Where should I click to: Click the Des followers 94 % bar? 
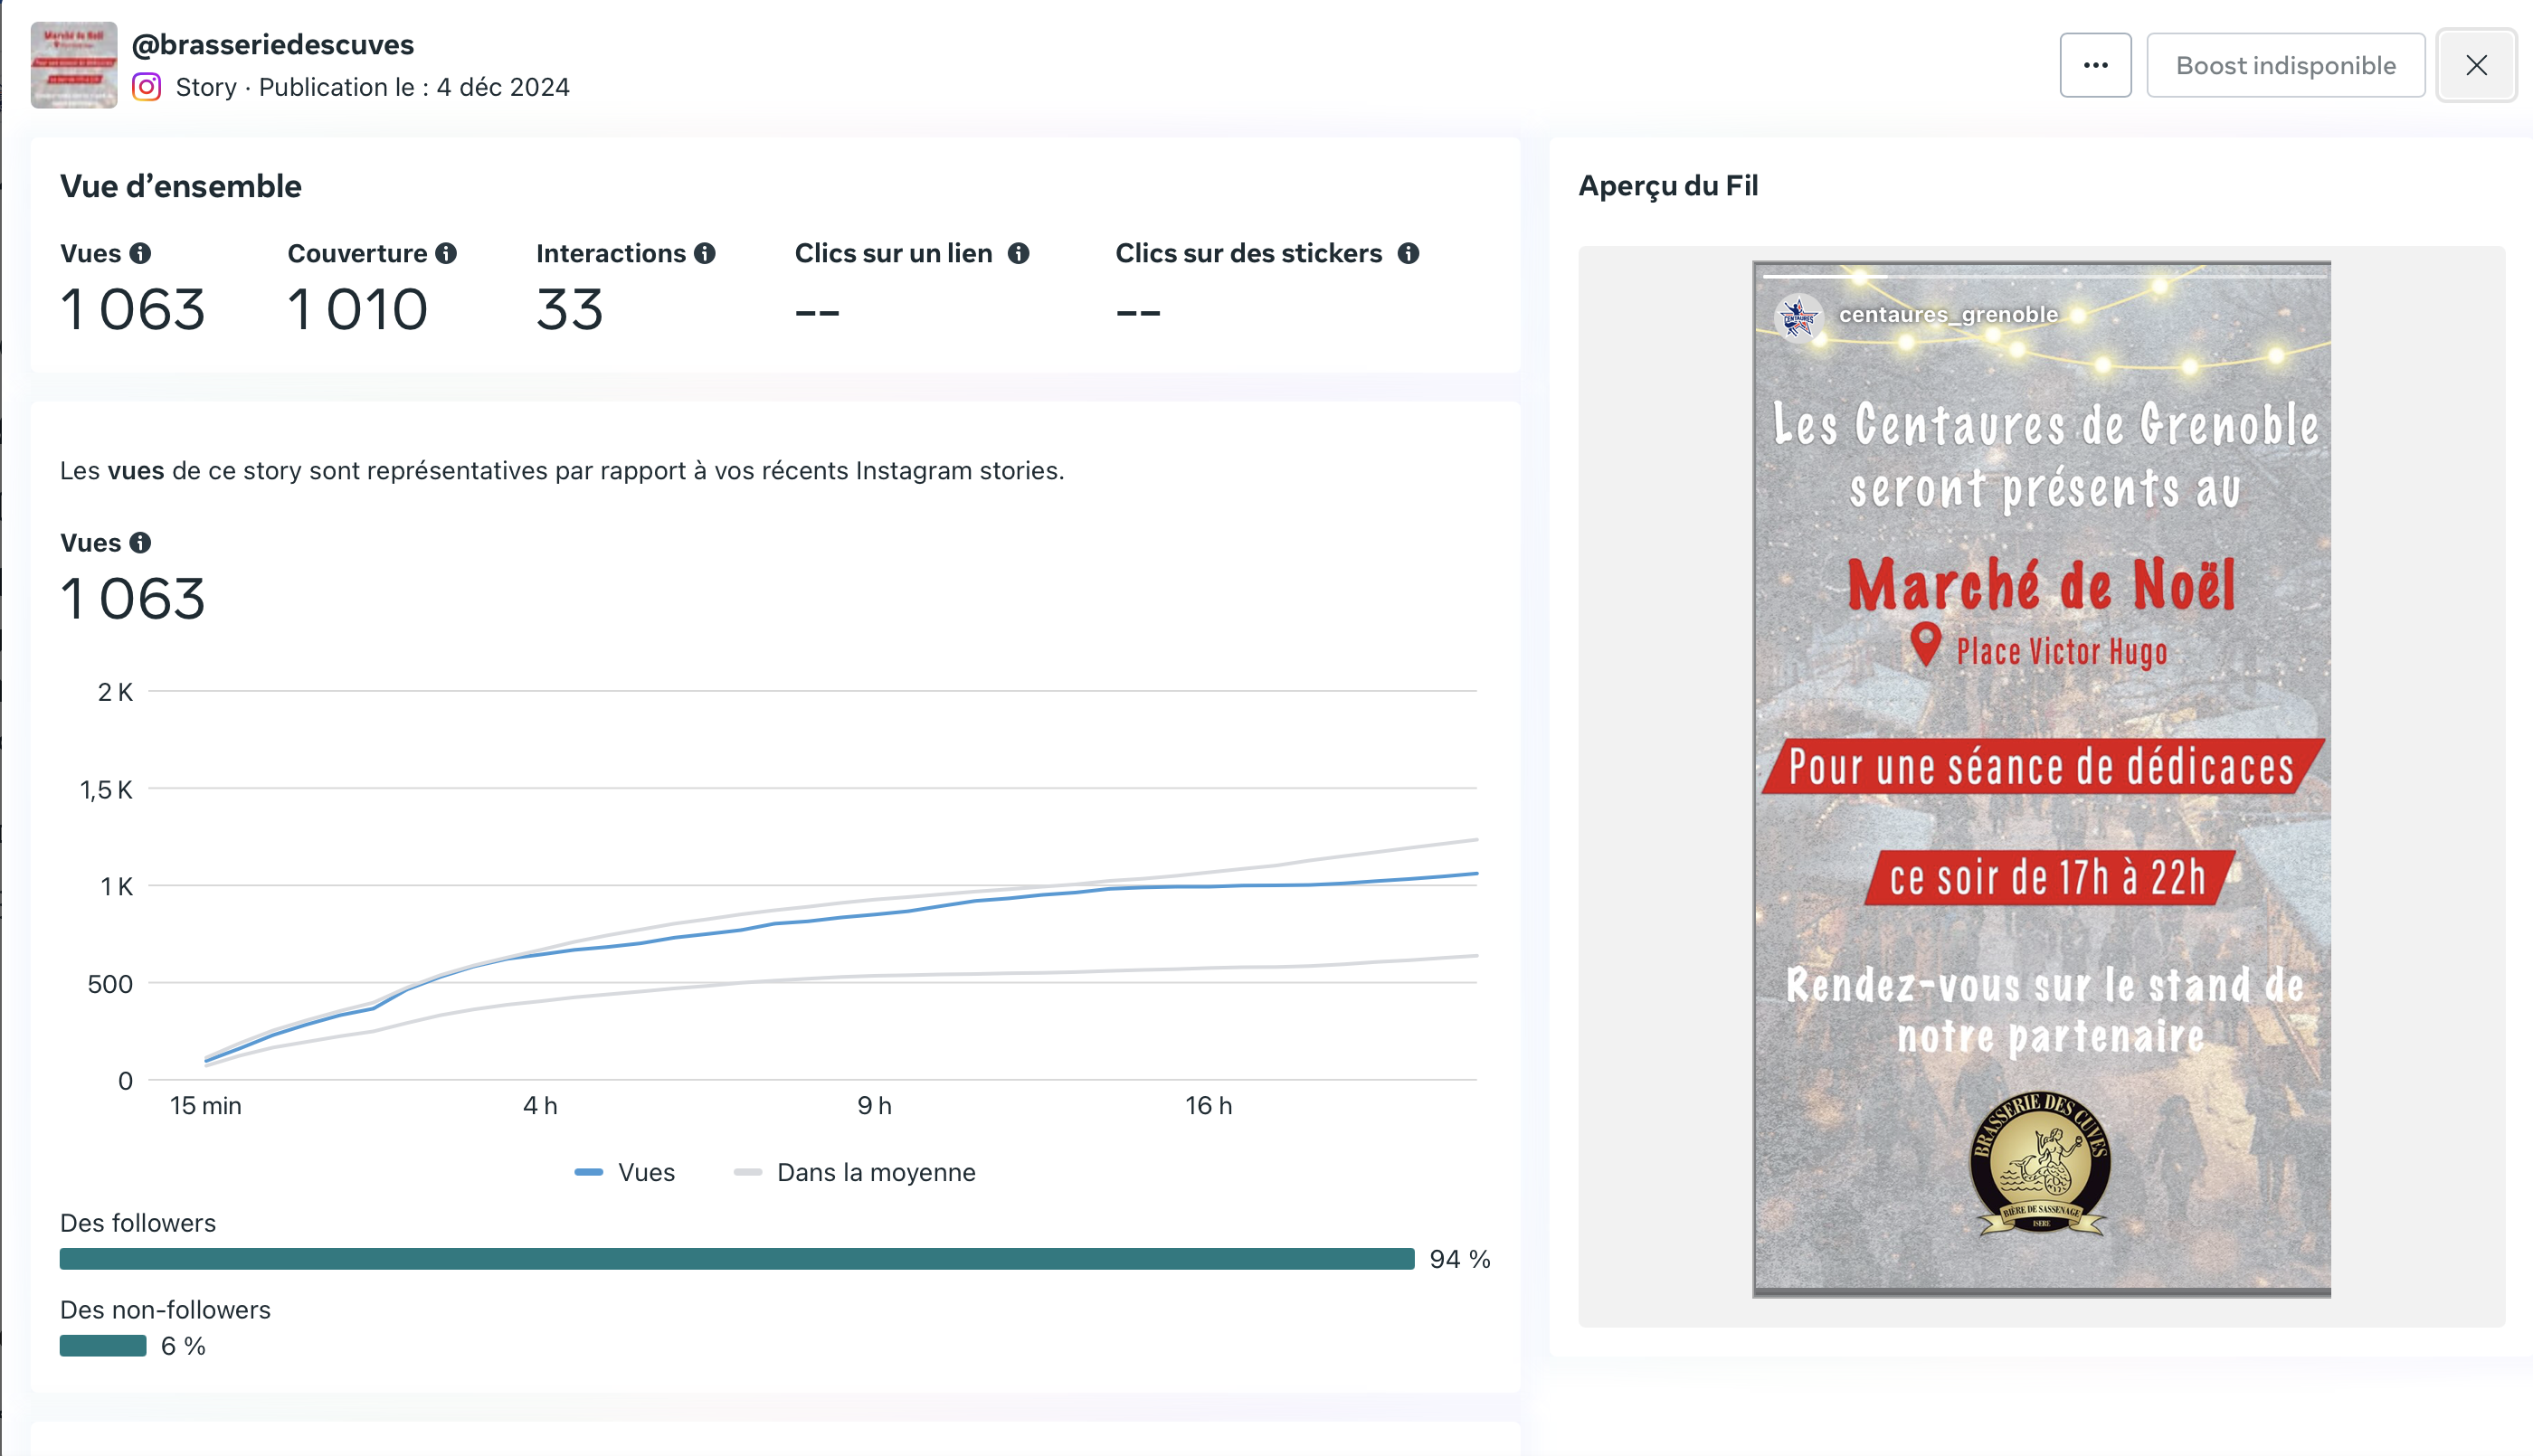(737, 1259)
